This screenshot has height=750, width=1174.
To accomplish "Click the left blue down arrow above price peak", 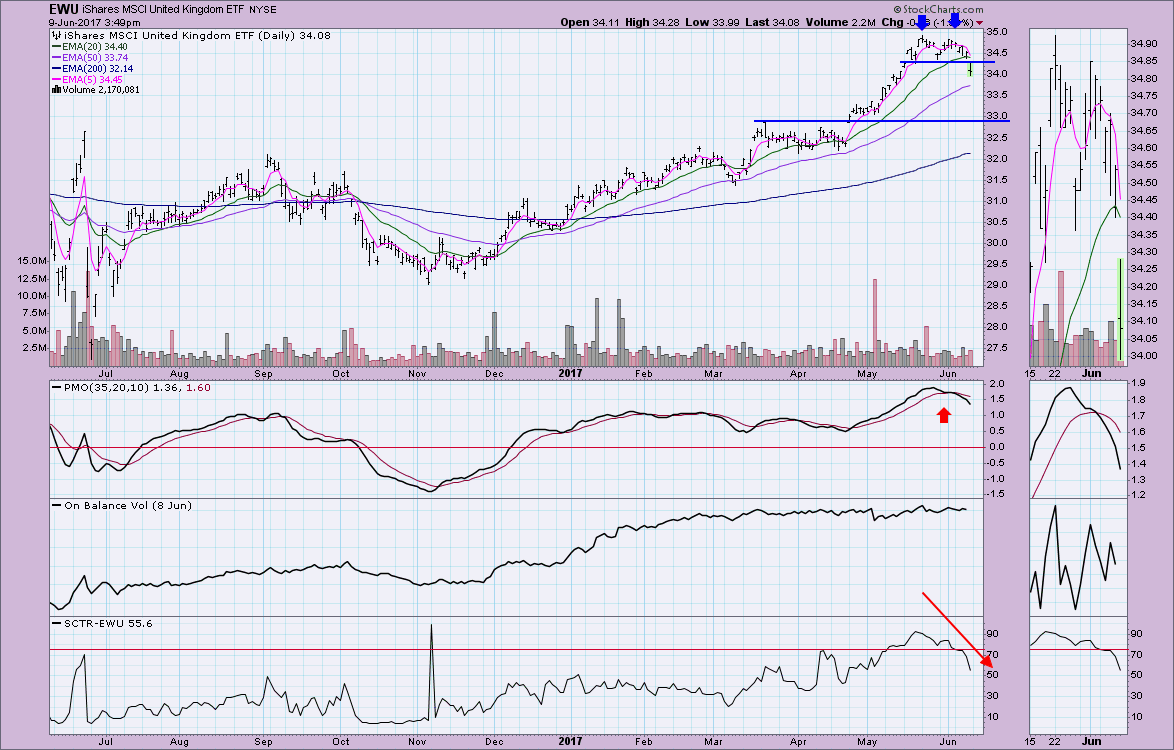I will (921, 21).
